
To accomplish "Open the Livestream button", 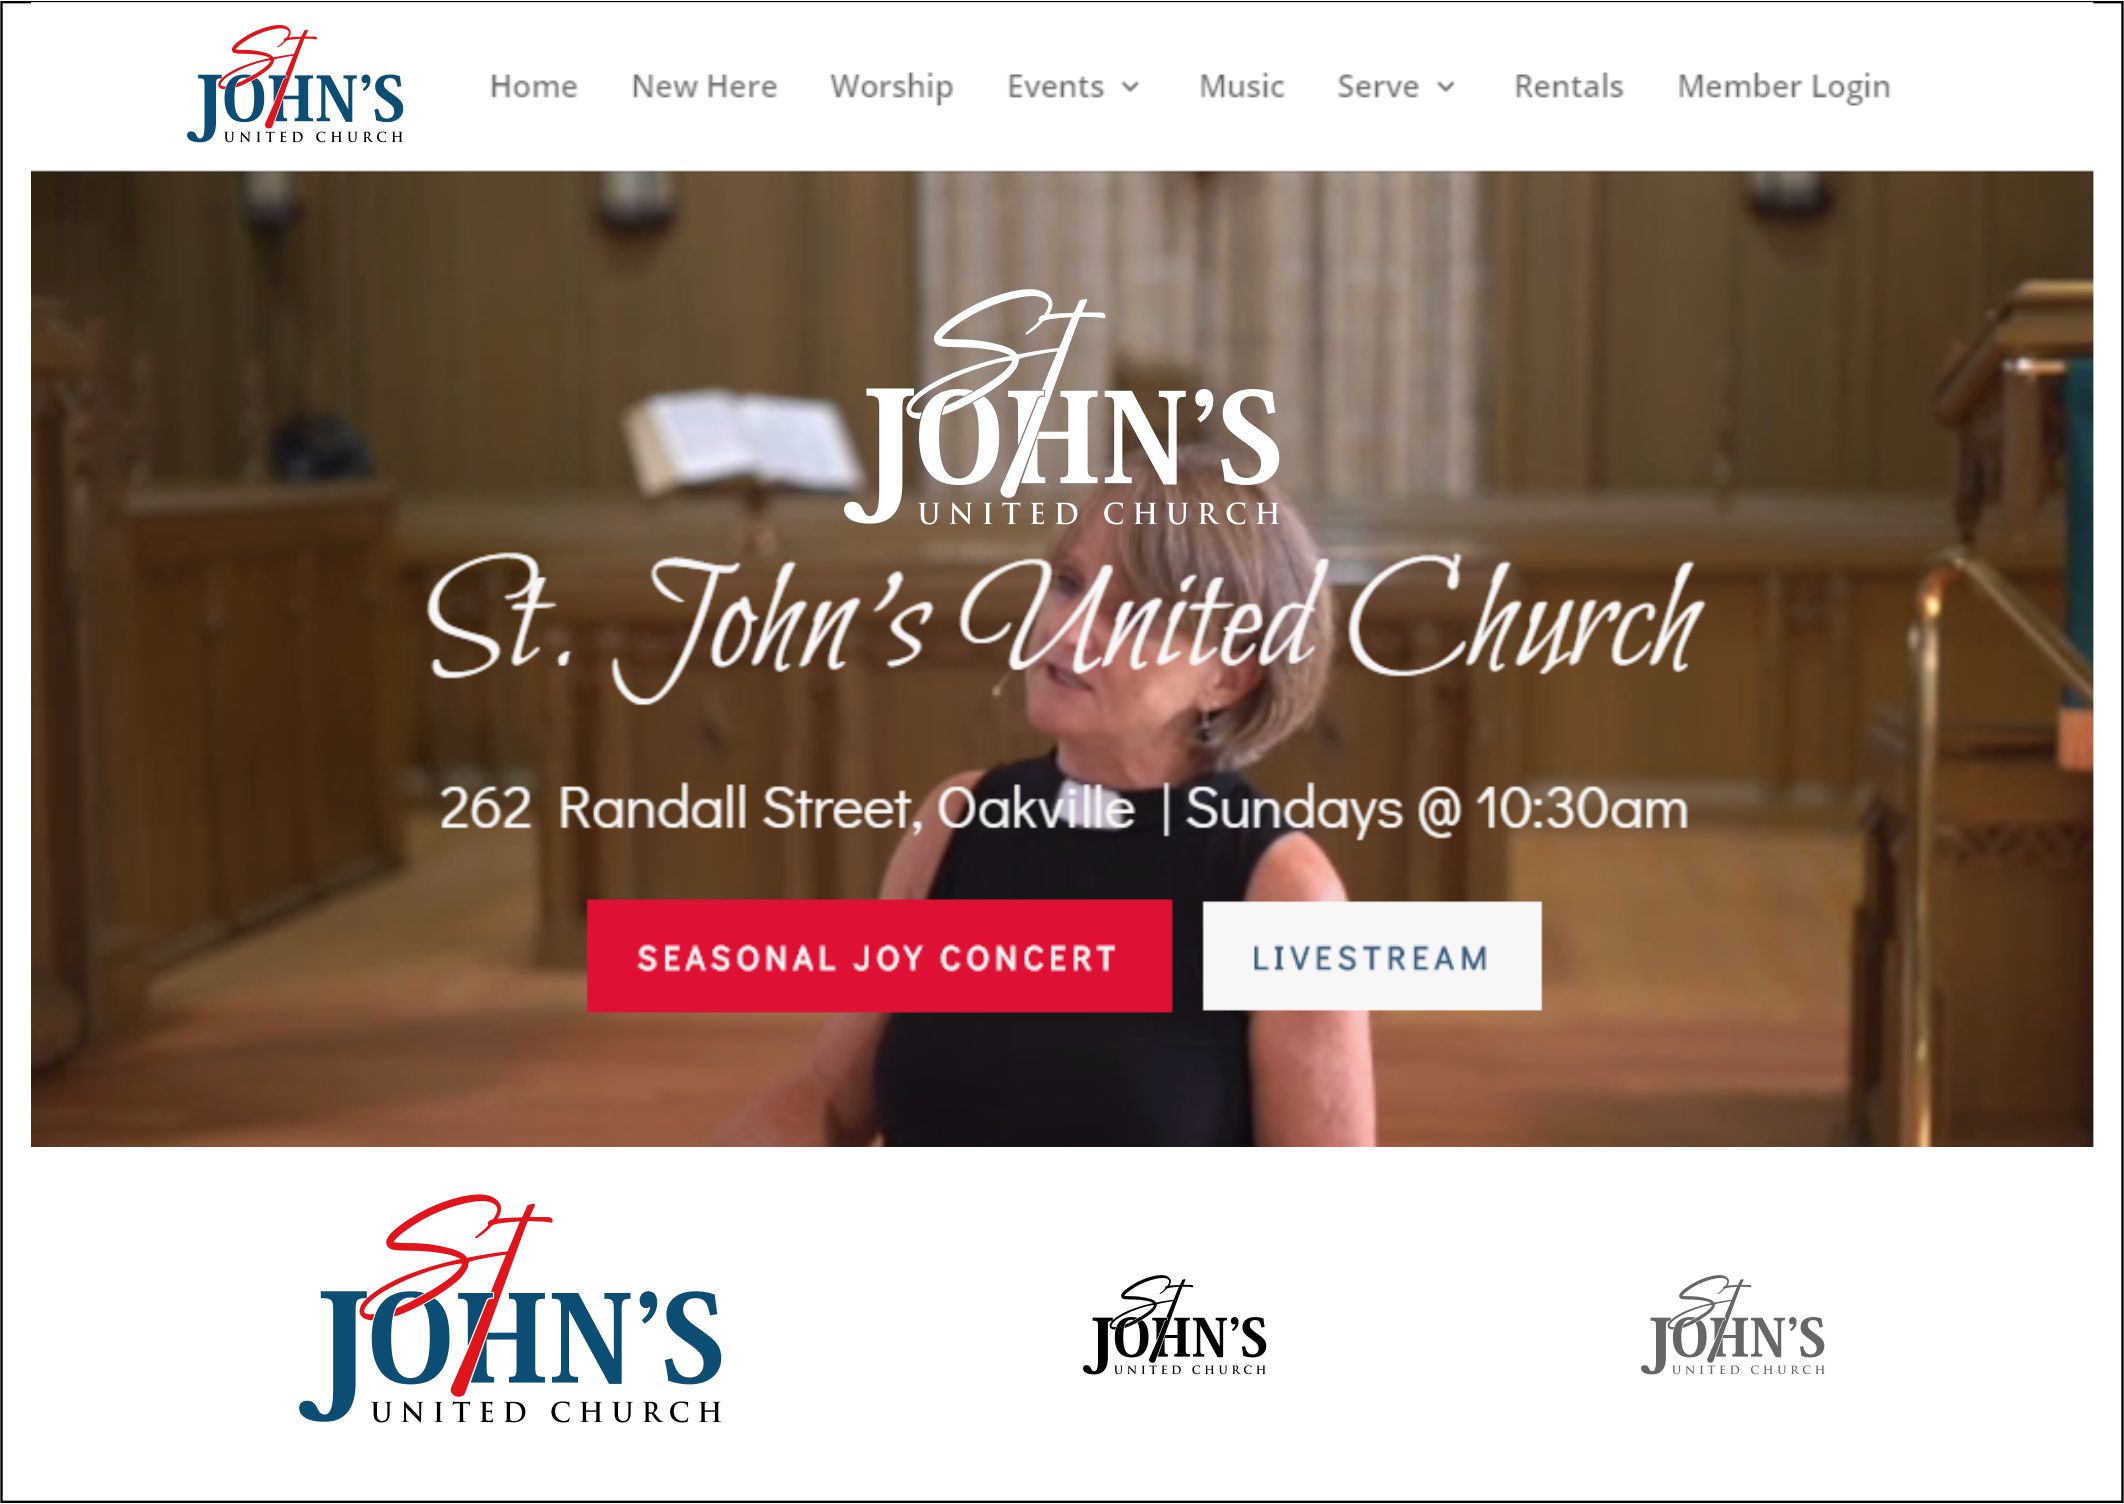I will [x=1371, y=957].
